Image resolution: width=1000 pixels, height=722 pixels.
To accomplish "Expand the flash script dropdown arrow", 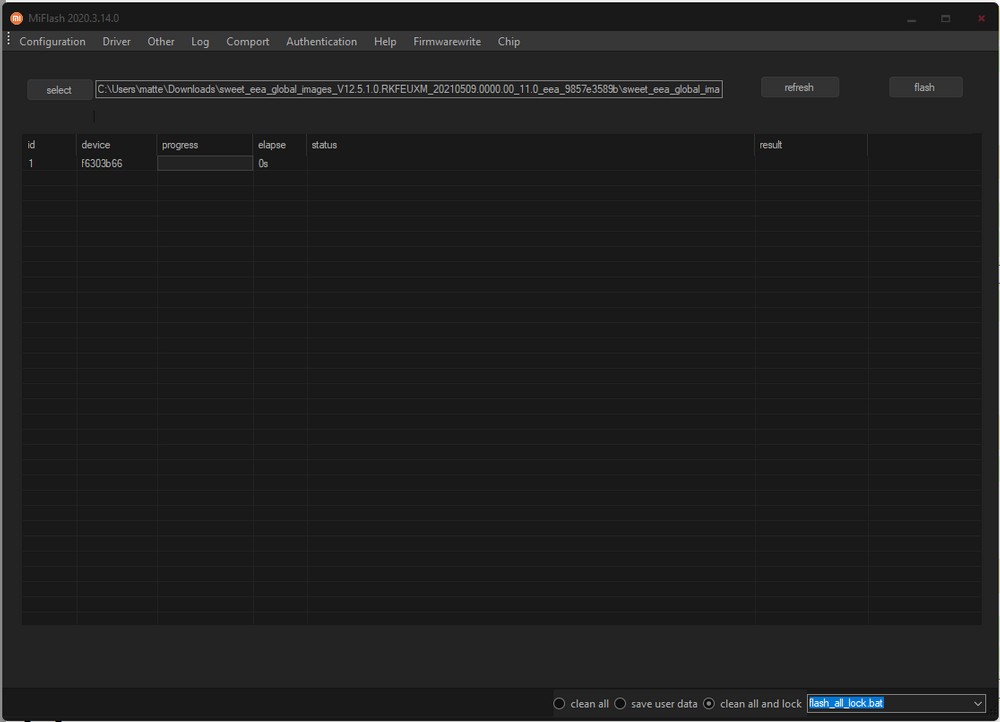I will pyautogui.click(x=977, y=704).
